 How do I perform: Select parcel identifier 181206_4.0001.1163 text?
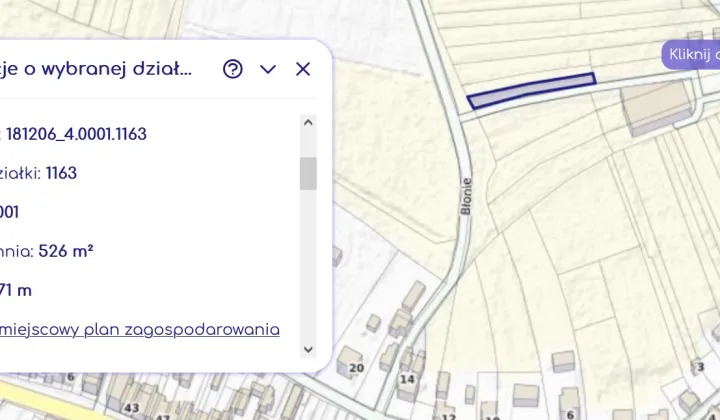tap(76, 134)
